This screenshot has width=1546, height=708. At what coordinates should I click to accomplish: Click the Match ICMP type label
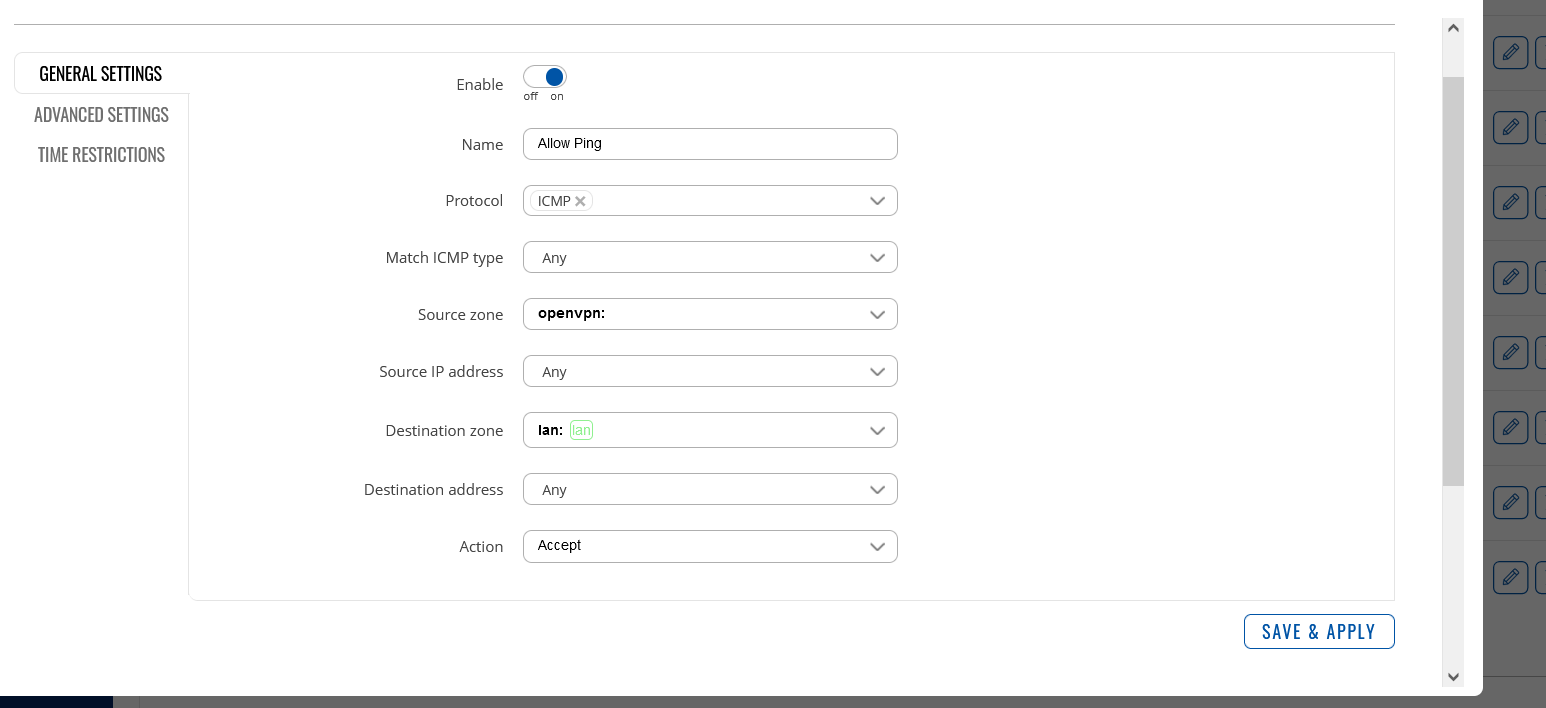444,258
